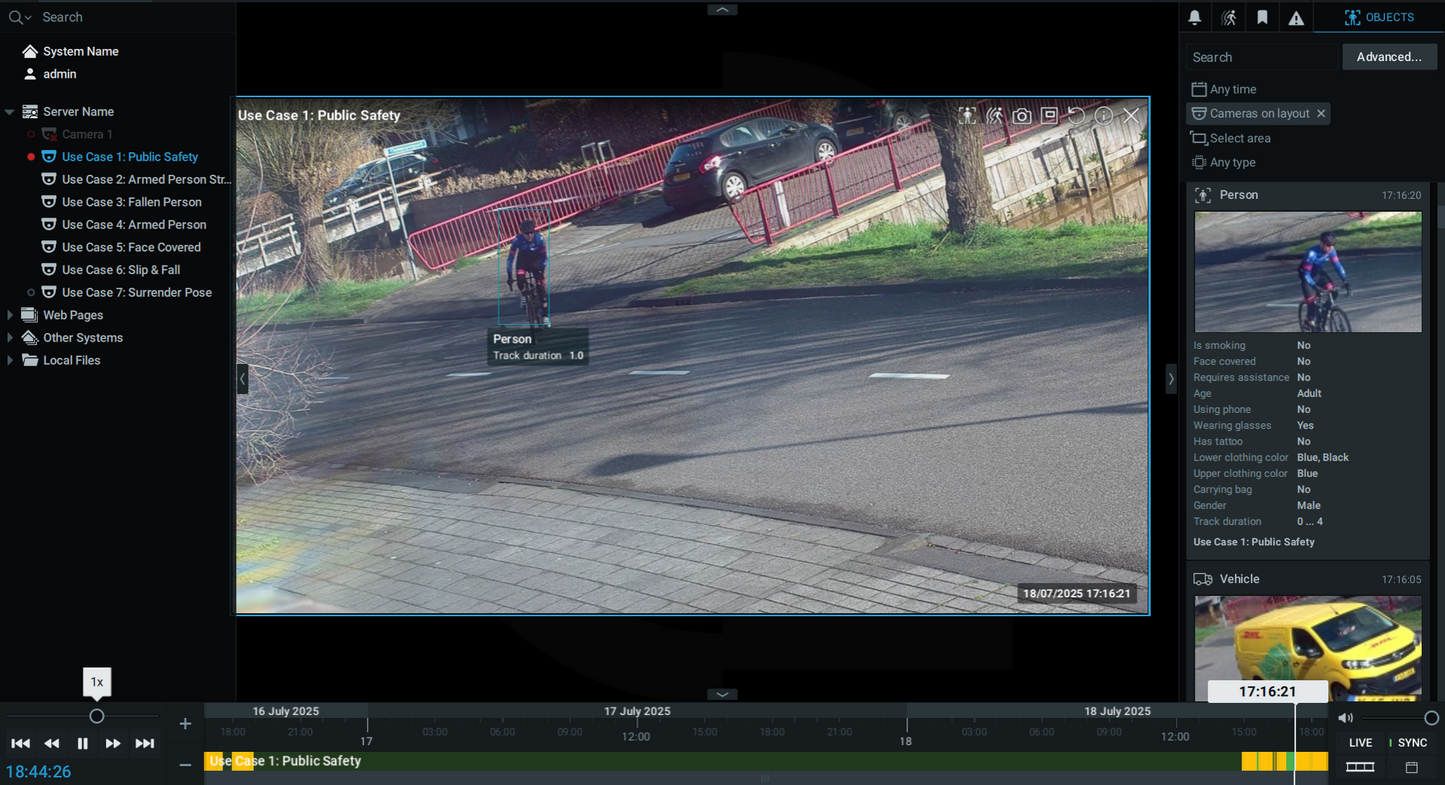
Task: Open the Notifications bell tab
Action: (x=1195, y=18)
